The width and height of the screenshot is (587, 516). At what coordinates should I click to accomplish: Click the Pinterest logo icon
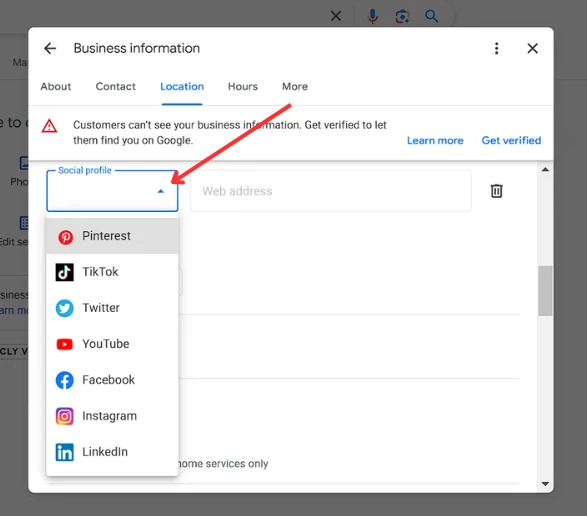(x=66, y=237)
